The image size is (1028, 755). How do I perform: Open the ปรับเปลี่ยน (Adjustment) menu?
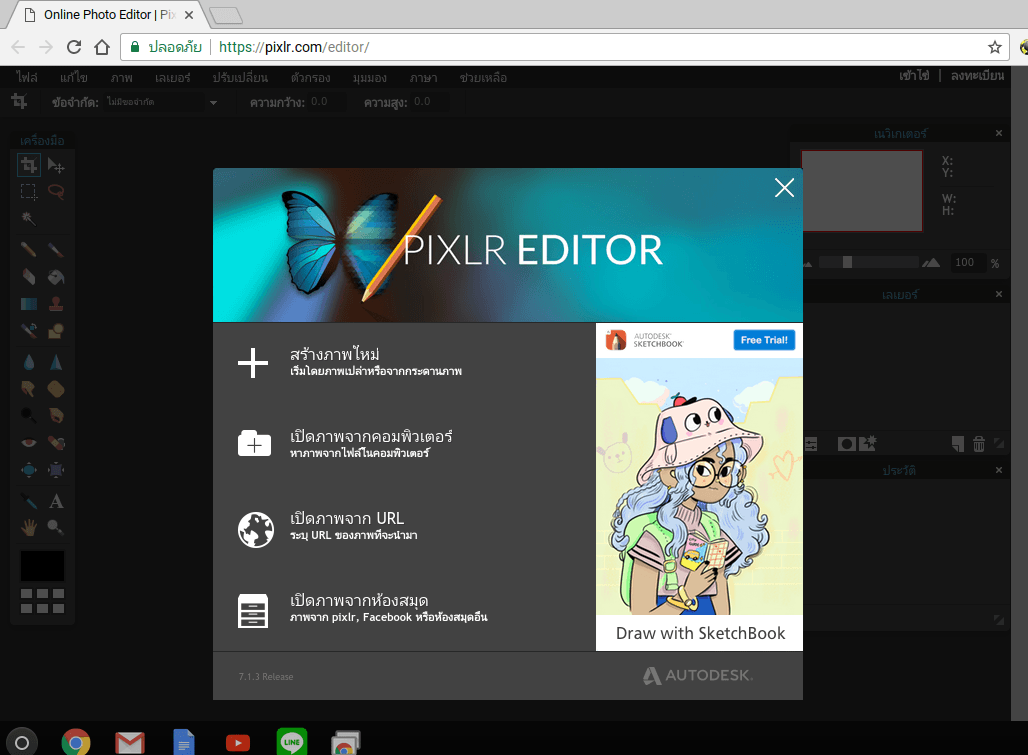tap(240, 77)
